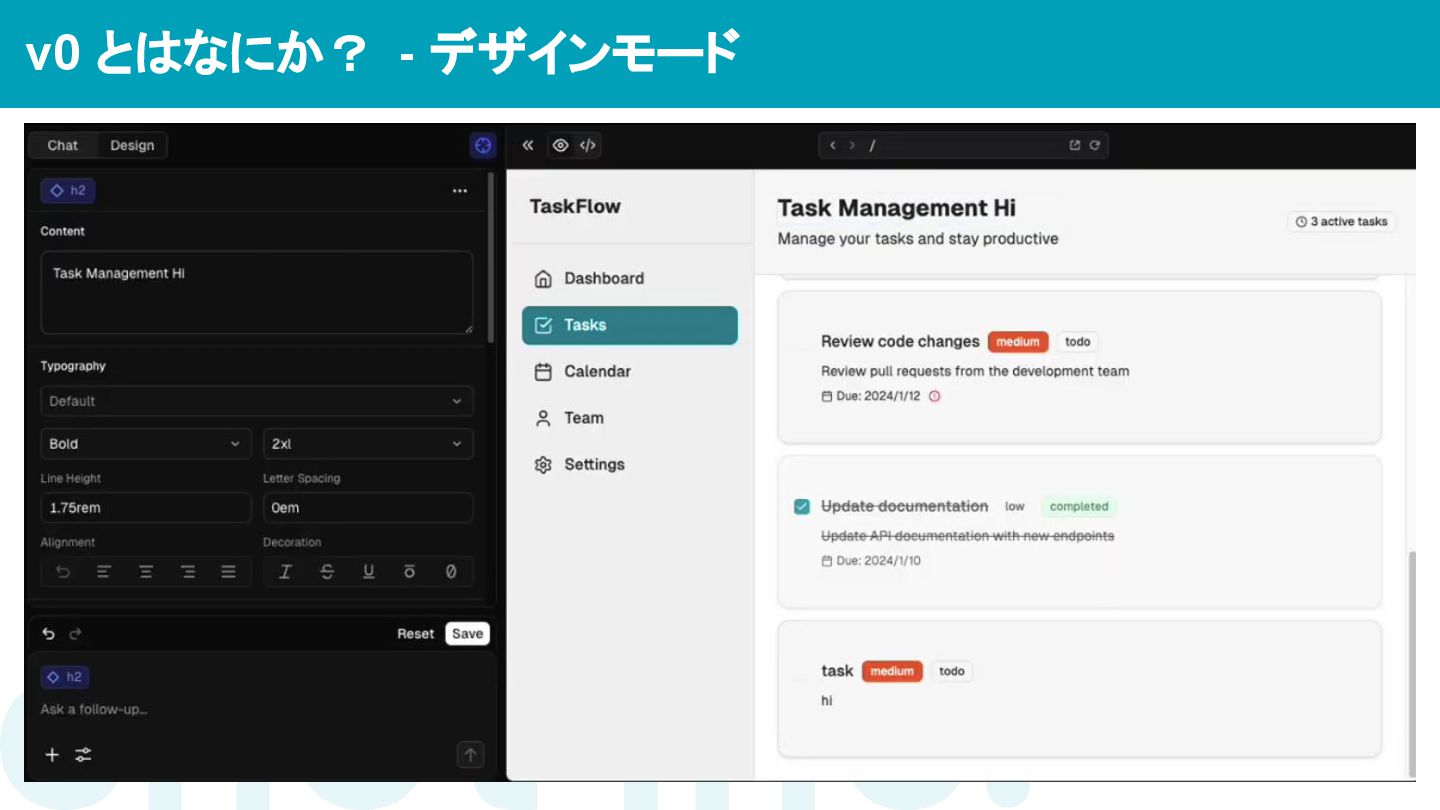1440x810 pixels.
Task: Send the follow-up with arrow button
Action: (x=471, y=755)
